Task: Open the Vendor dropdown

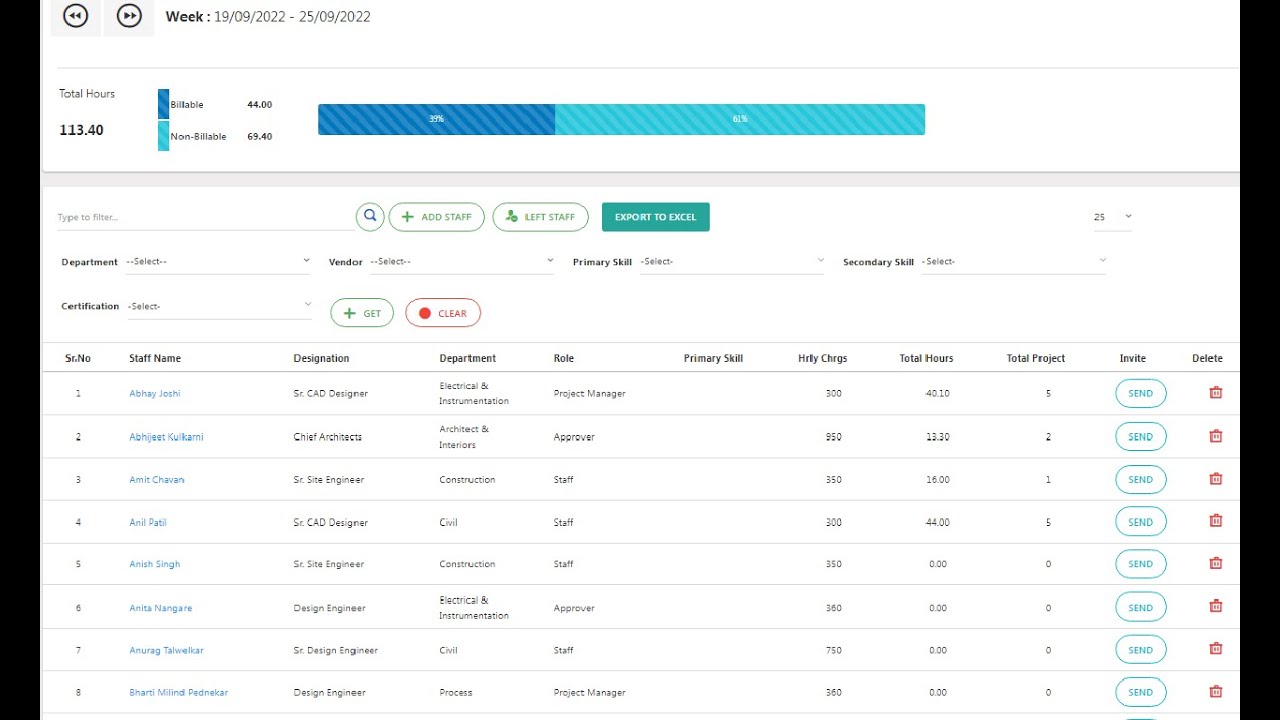Action: point(462,261)
